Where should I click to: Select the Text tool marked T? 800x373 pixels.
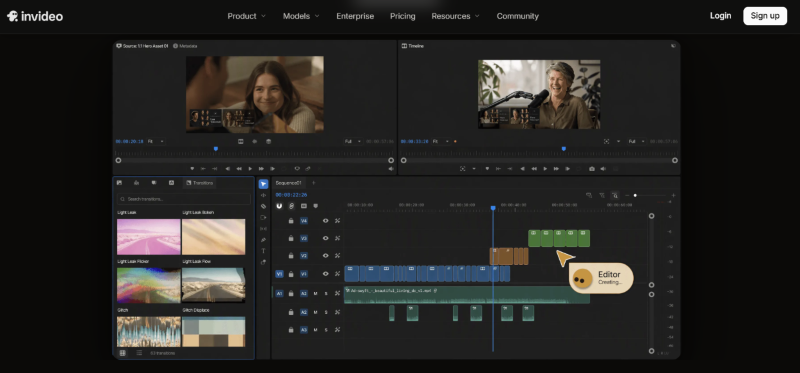(263, 251)
